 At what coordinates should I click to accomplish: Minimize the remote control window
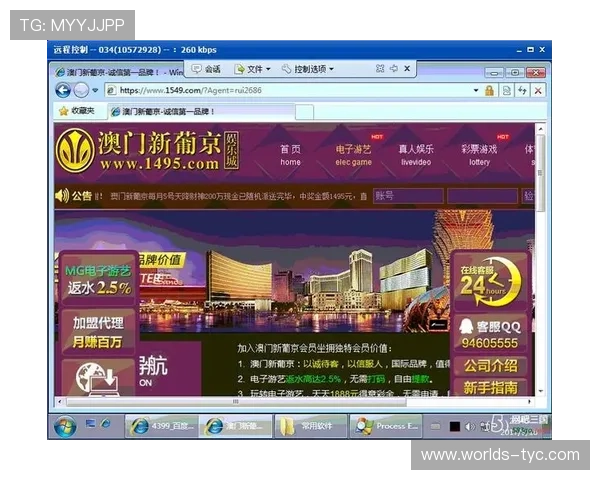(x=518, y=50)
